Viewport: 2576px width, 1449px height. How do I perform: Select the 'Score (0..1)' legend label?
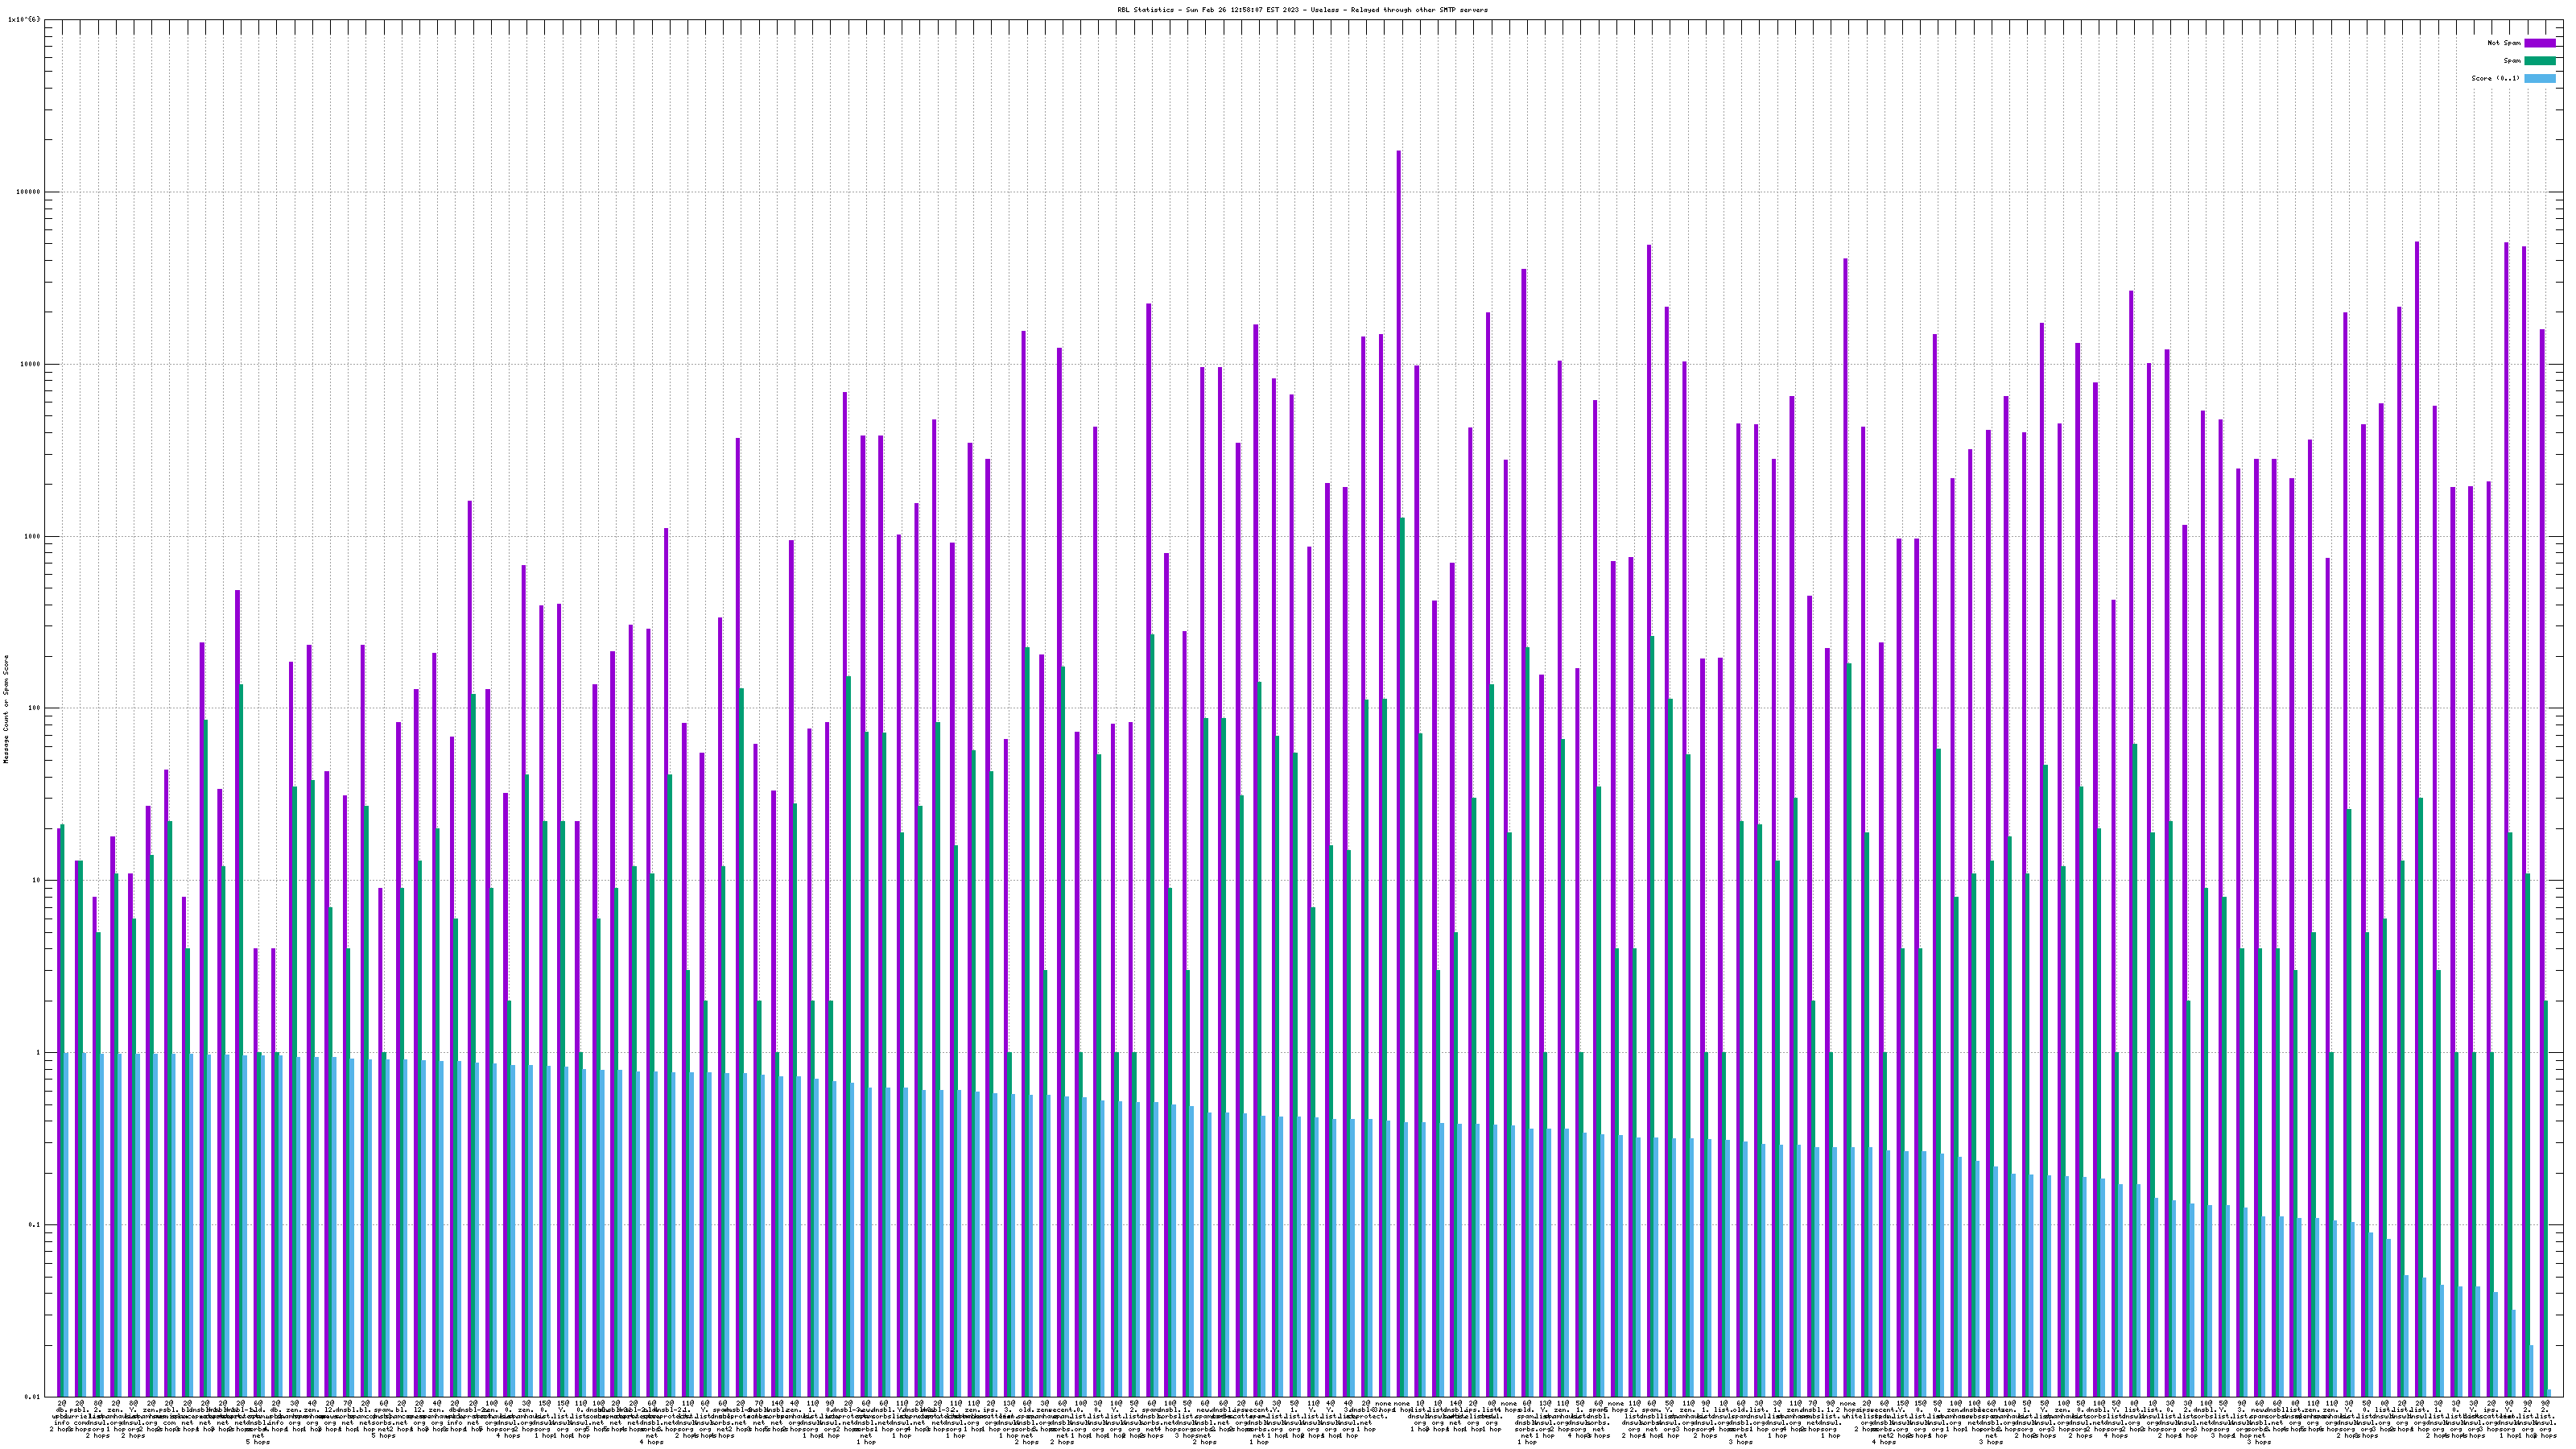pos(2495,78)
